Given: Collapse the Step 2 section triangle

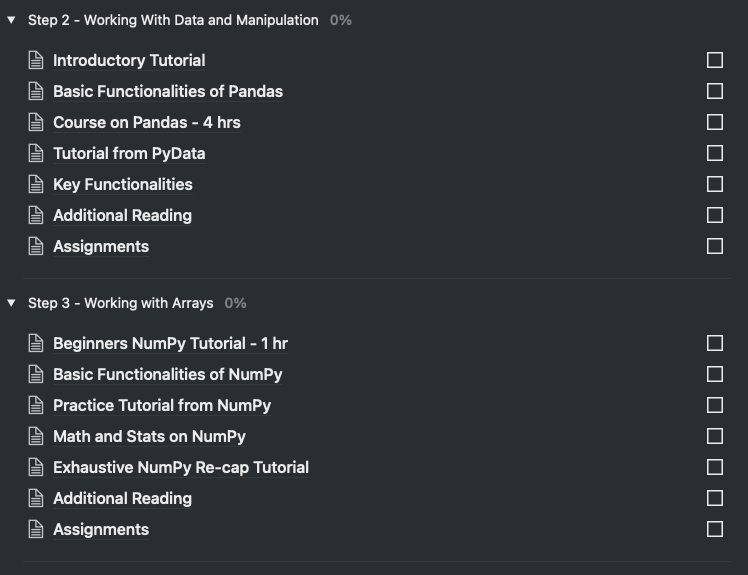Looking at the screenshot, I should (x=11, y=20).
